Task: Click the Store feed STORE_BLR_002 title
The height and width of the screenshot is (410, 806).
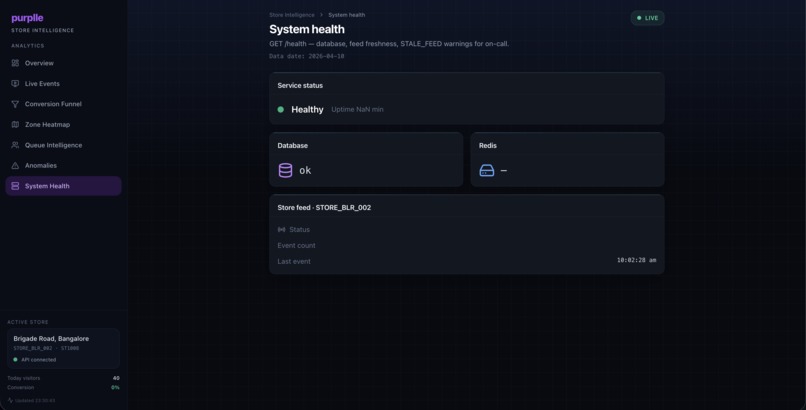Action: tap(324, 208)
